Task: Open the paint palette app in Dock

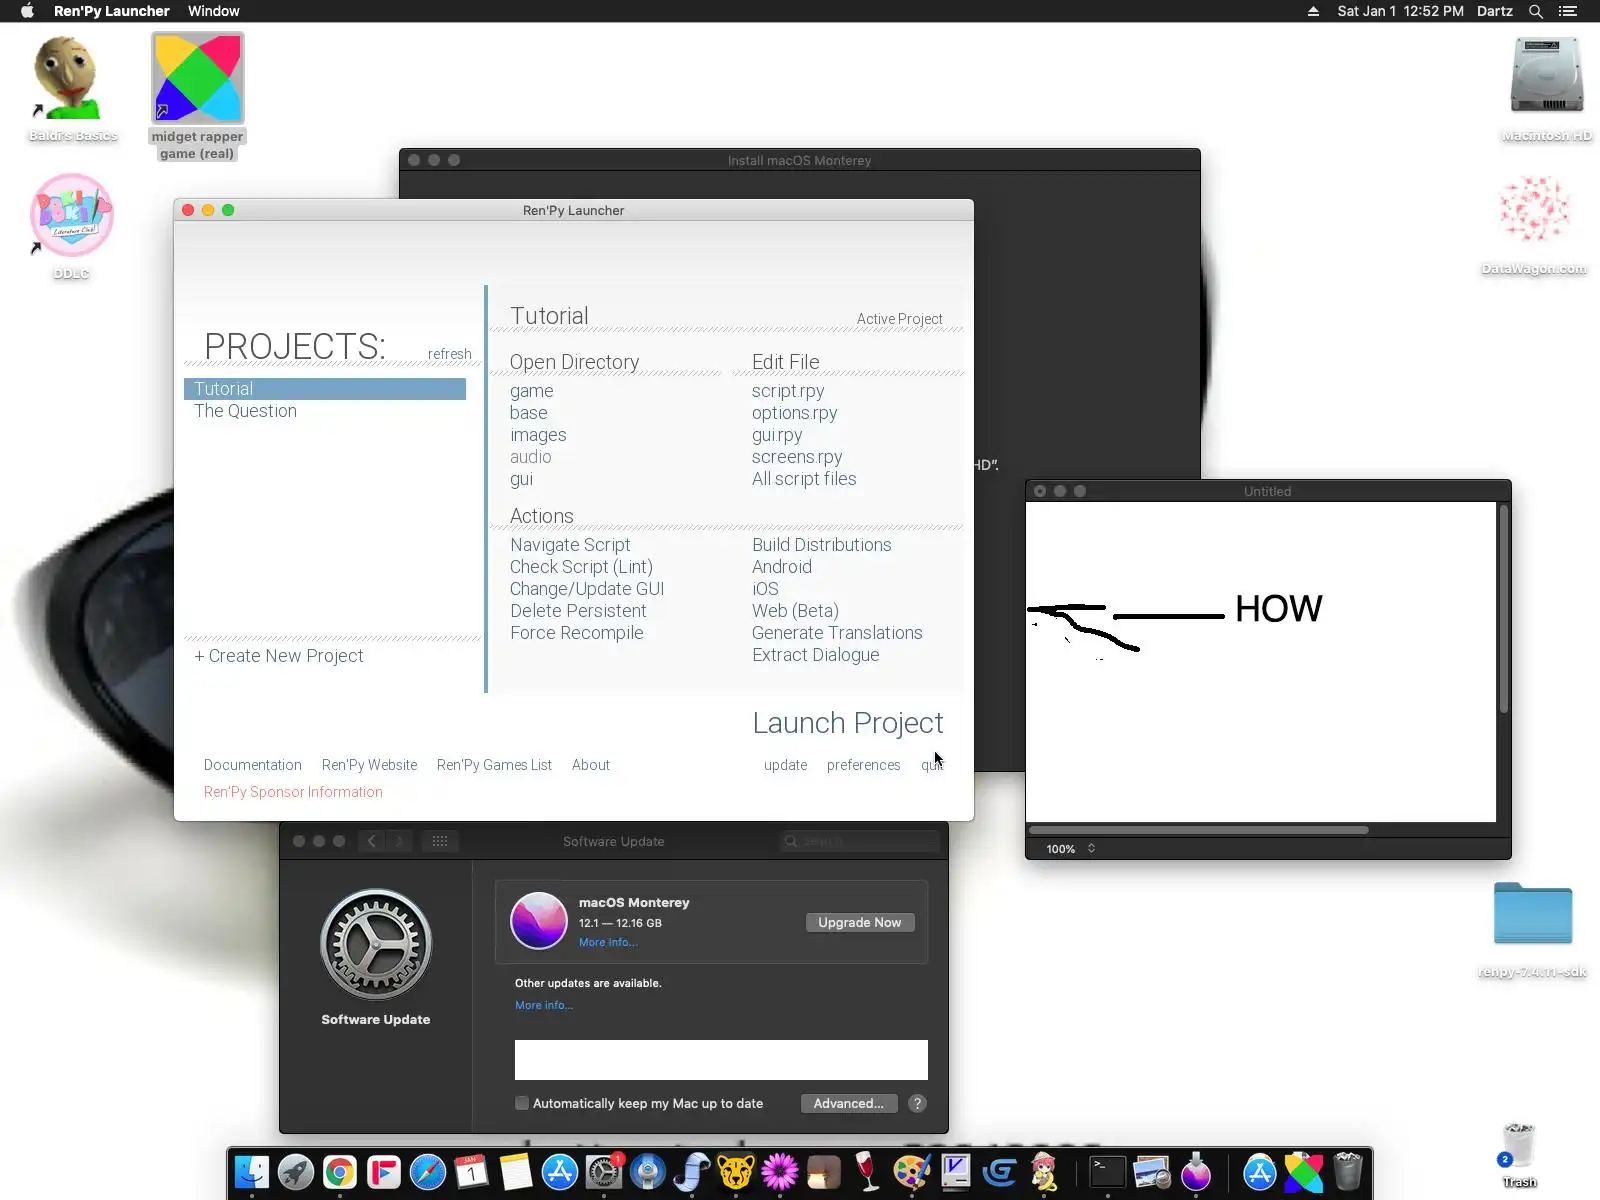Action: coord(912,1171)
